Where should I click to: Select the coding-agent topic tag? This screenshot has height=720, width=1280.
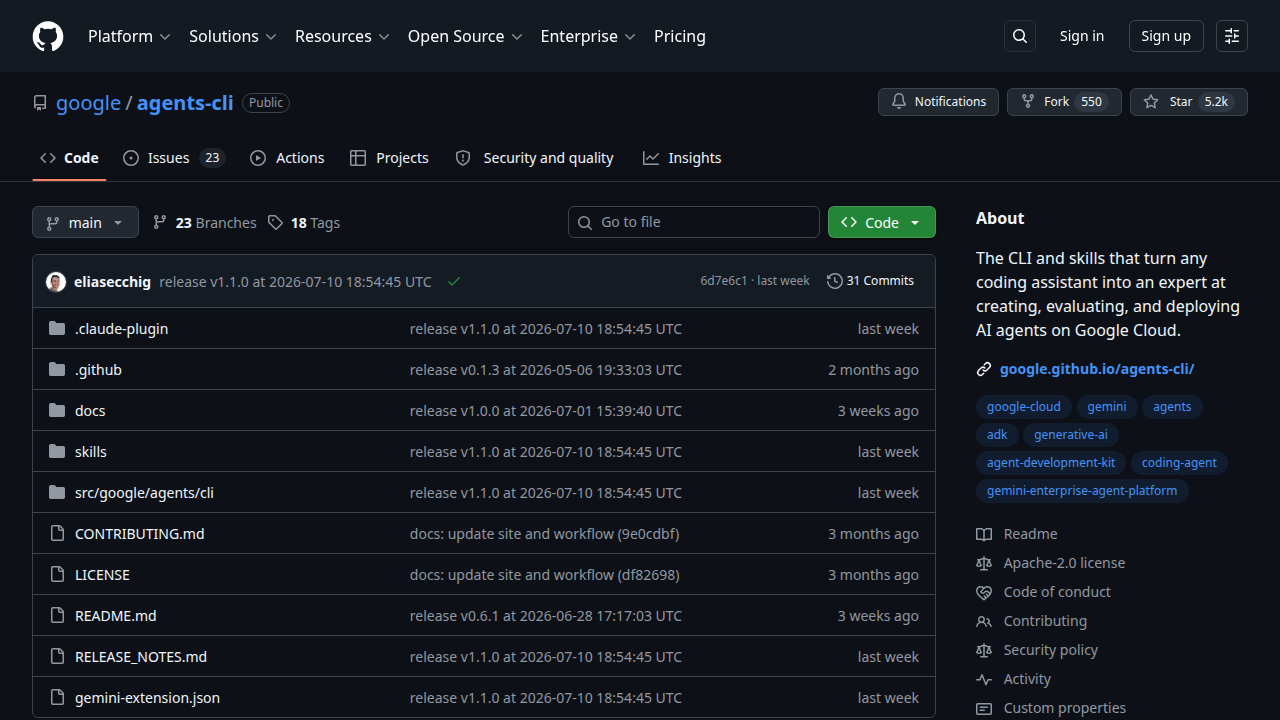[x=1180, y=463]
